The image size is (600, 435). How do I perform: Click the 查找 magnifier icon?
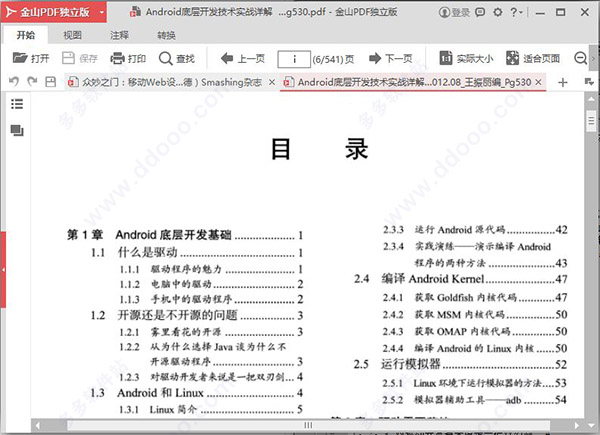[165, 59]
